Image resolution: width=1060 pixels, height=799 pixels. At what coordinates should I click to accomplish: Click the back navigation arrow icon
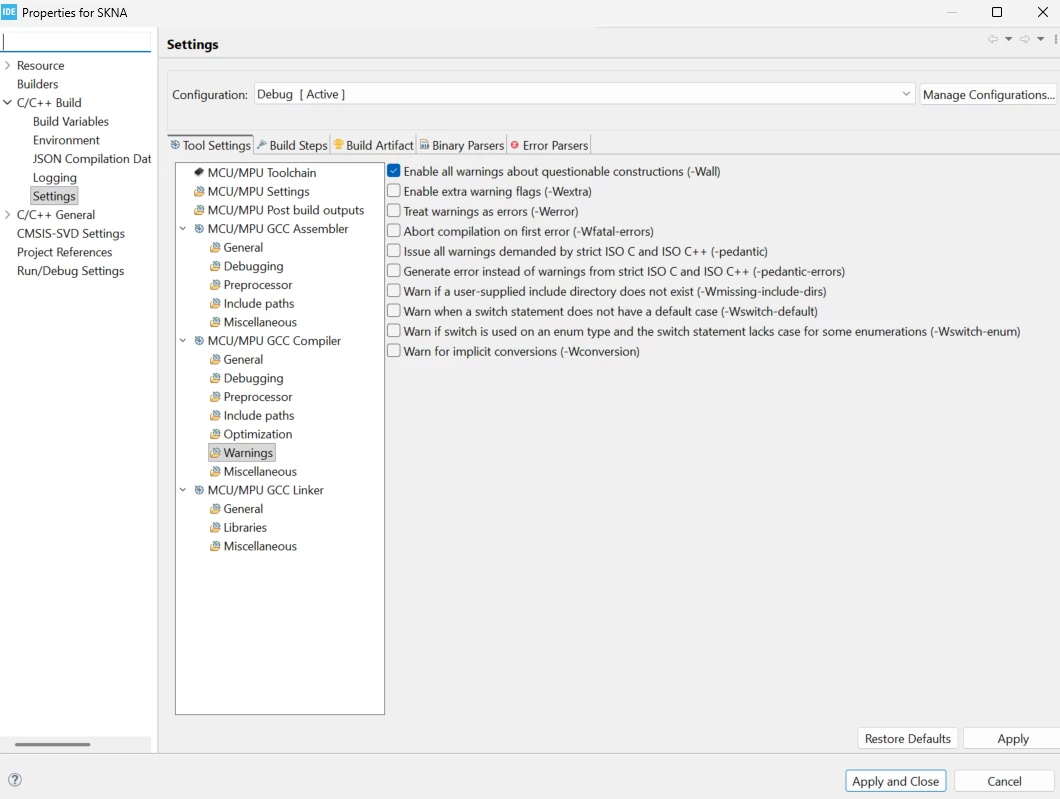coord(992,39)
